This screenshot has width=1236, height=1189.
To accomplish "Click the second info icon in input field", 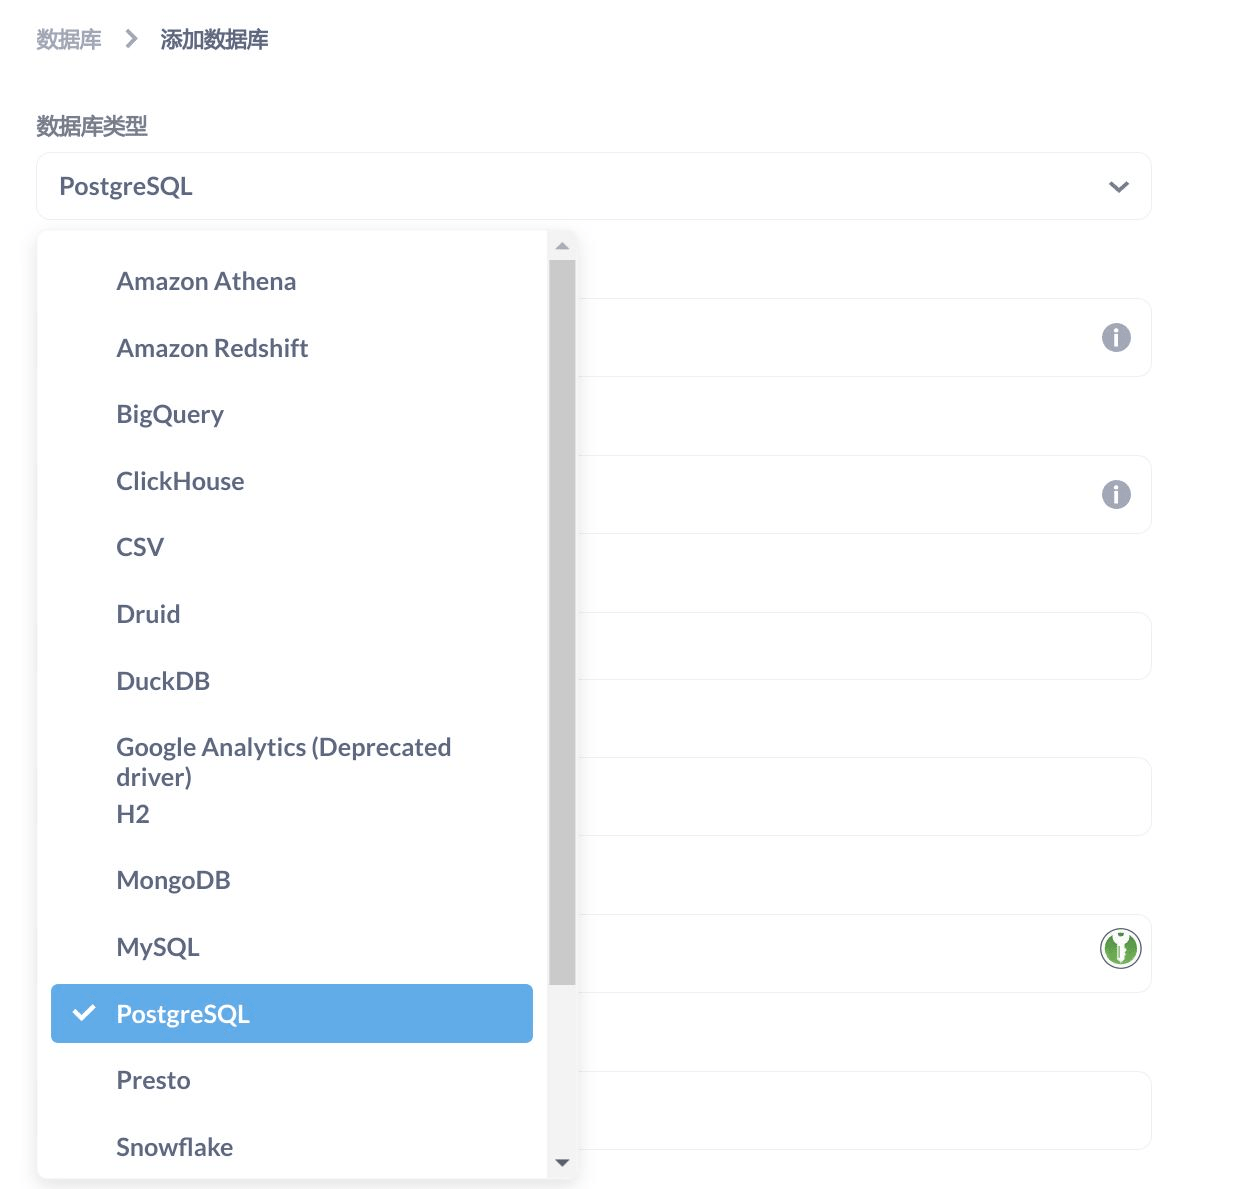I will click(x=1116, y=494).
